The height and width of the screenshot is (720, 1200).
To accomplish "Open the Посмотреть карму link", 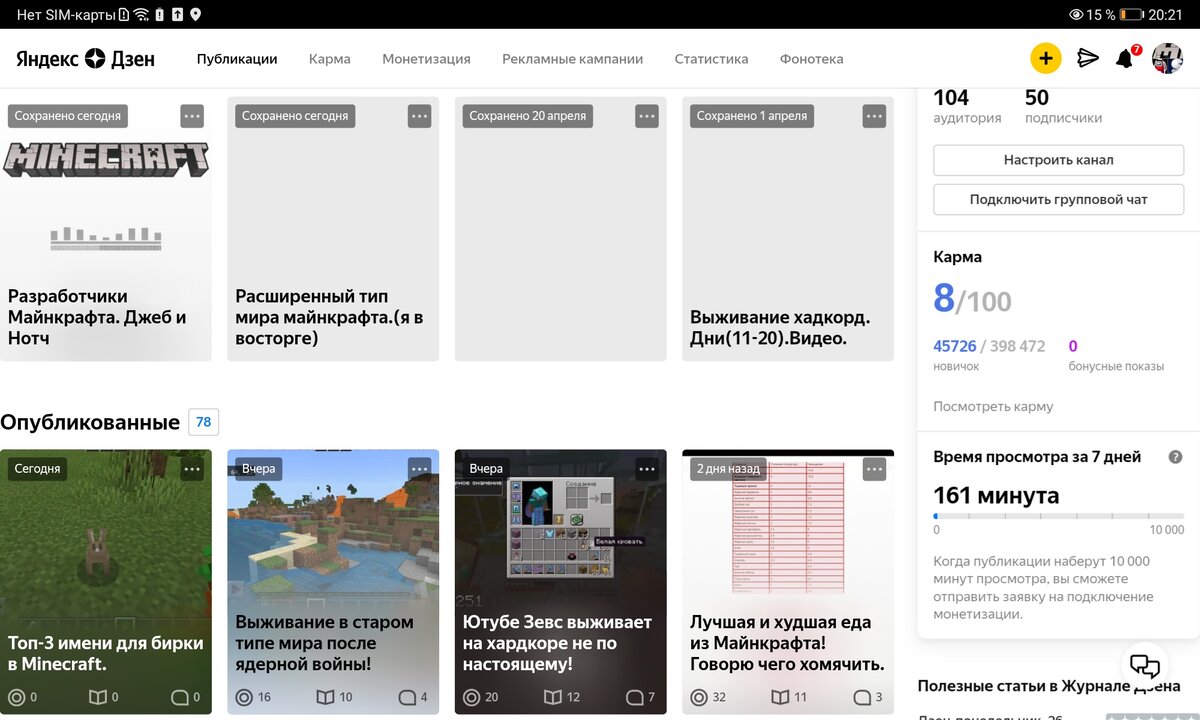I will pos(993,407).
